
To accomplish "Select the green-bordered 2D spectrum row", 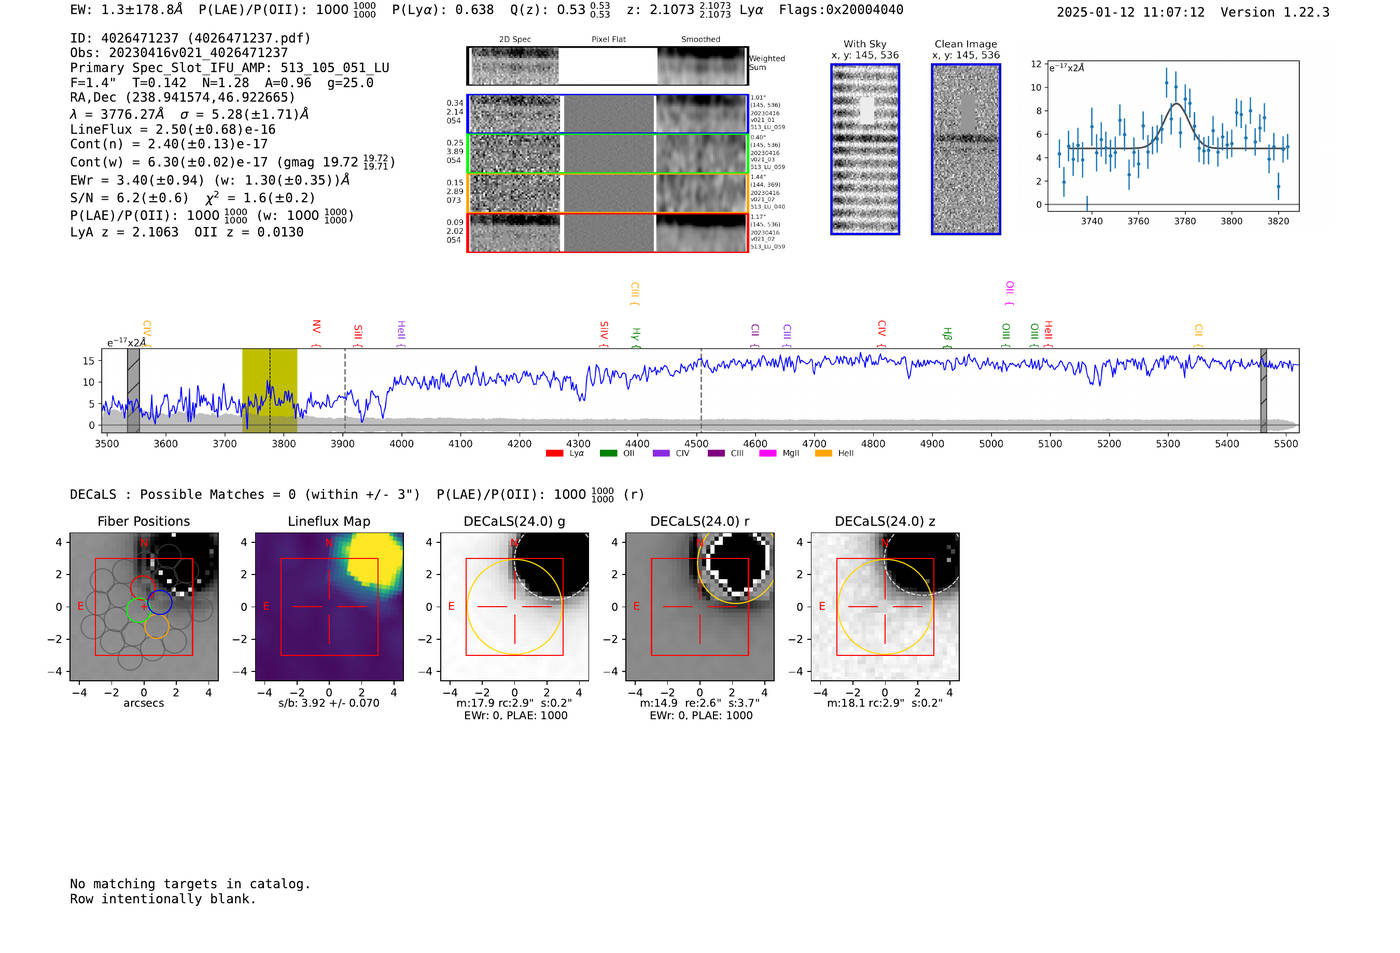I will click(608, 154).
